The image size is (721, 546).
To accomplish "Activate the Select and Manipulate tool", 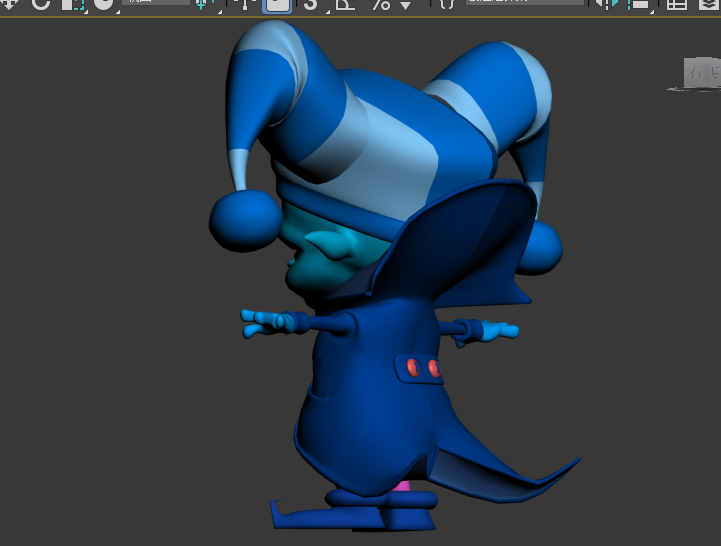I will (246, 4).
